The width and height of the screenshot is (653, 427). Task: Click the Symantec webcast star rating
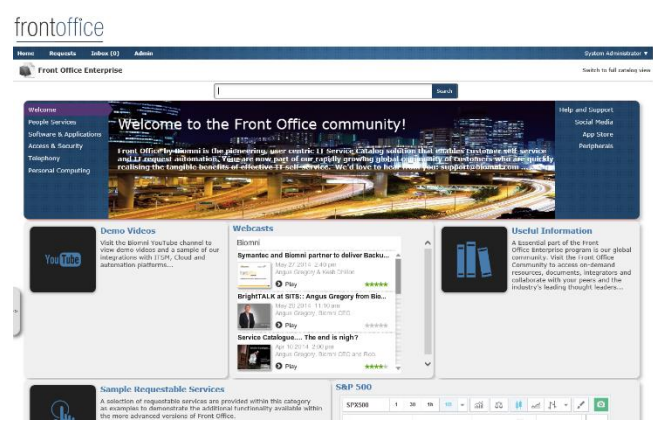pyautogui.click(x=376, y=284)
